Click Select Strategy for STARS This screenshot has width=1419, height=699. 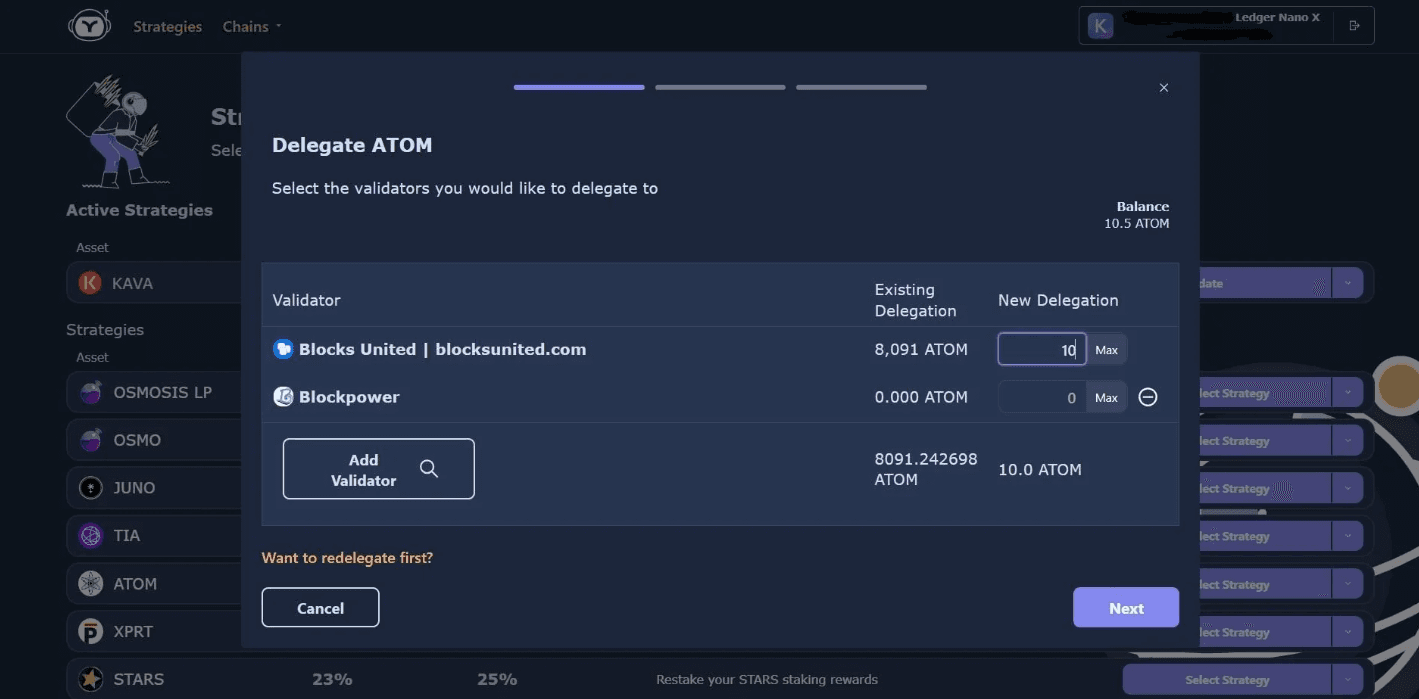(1227, 680)
